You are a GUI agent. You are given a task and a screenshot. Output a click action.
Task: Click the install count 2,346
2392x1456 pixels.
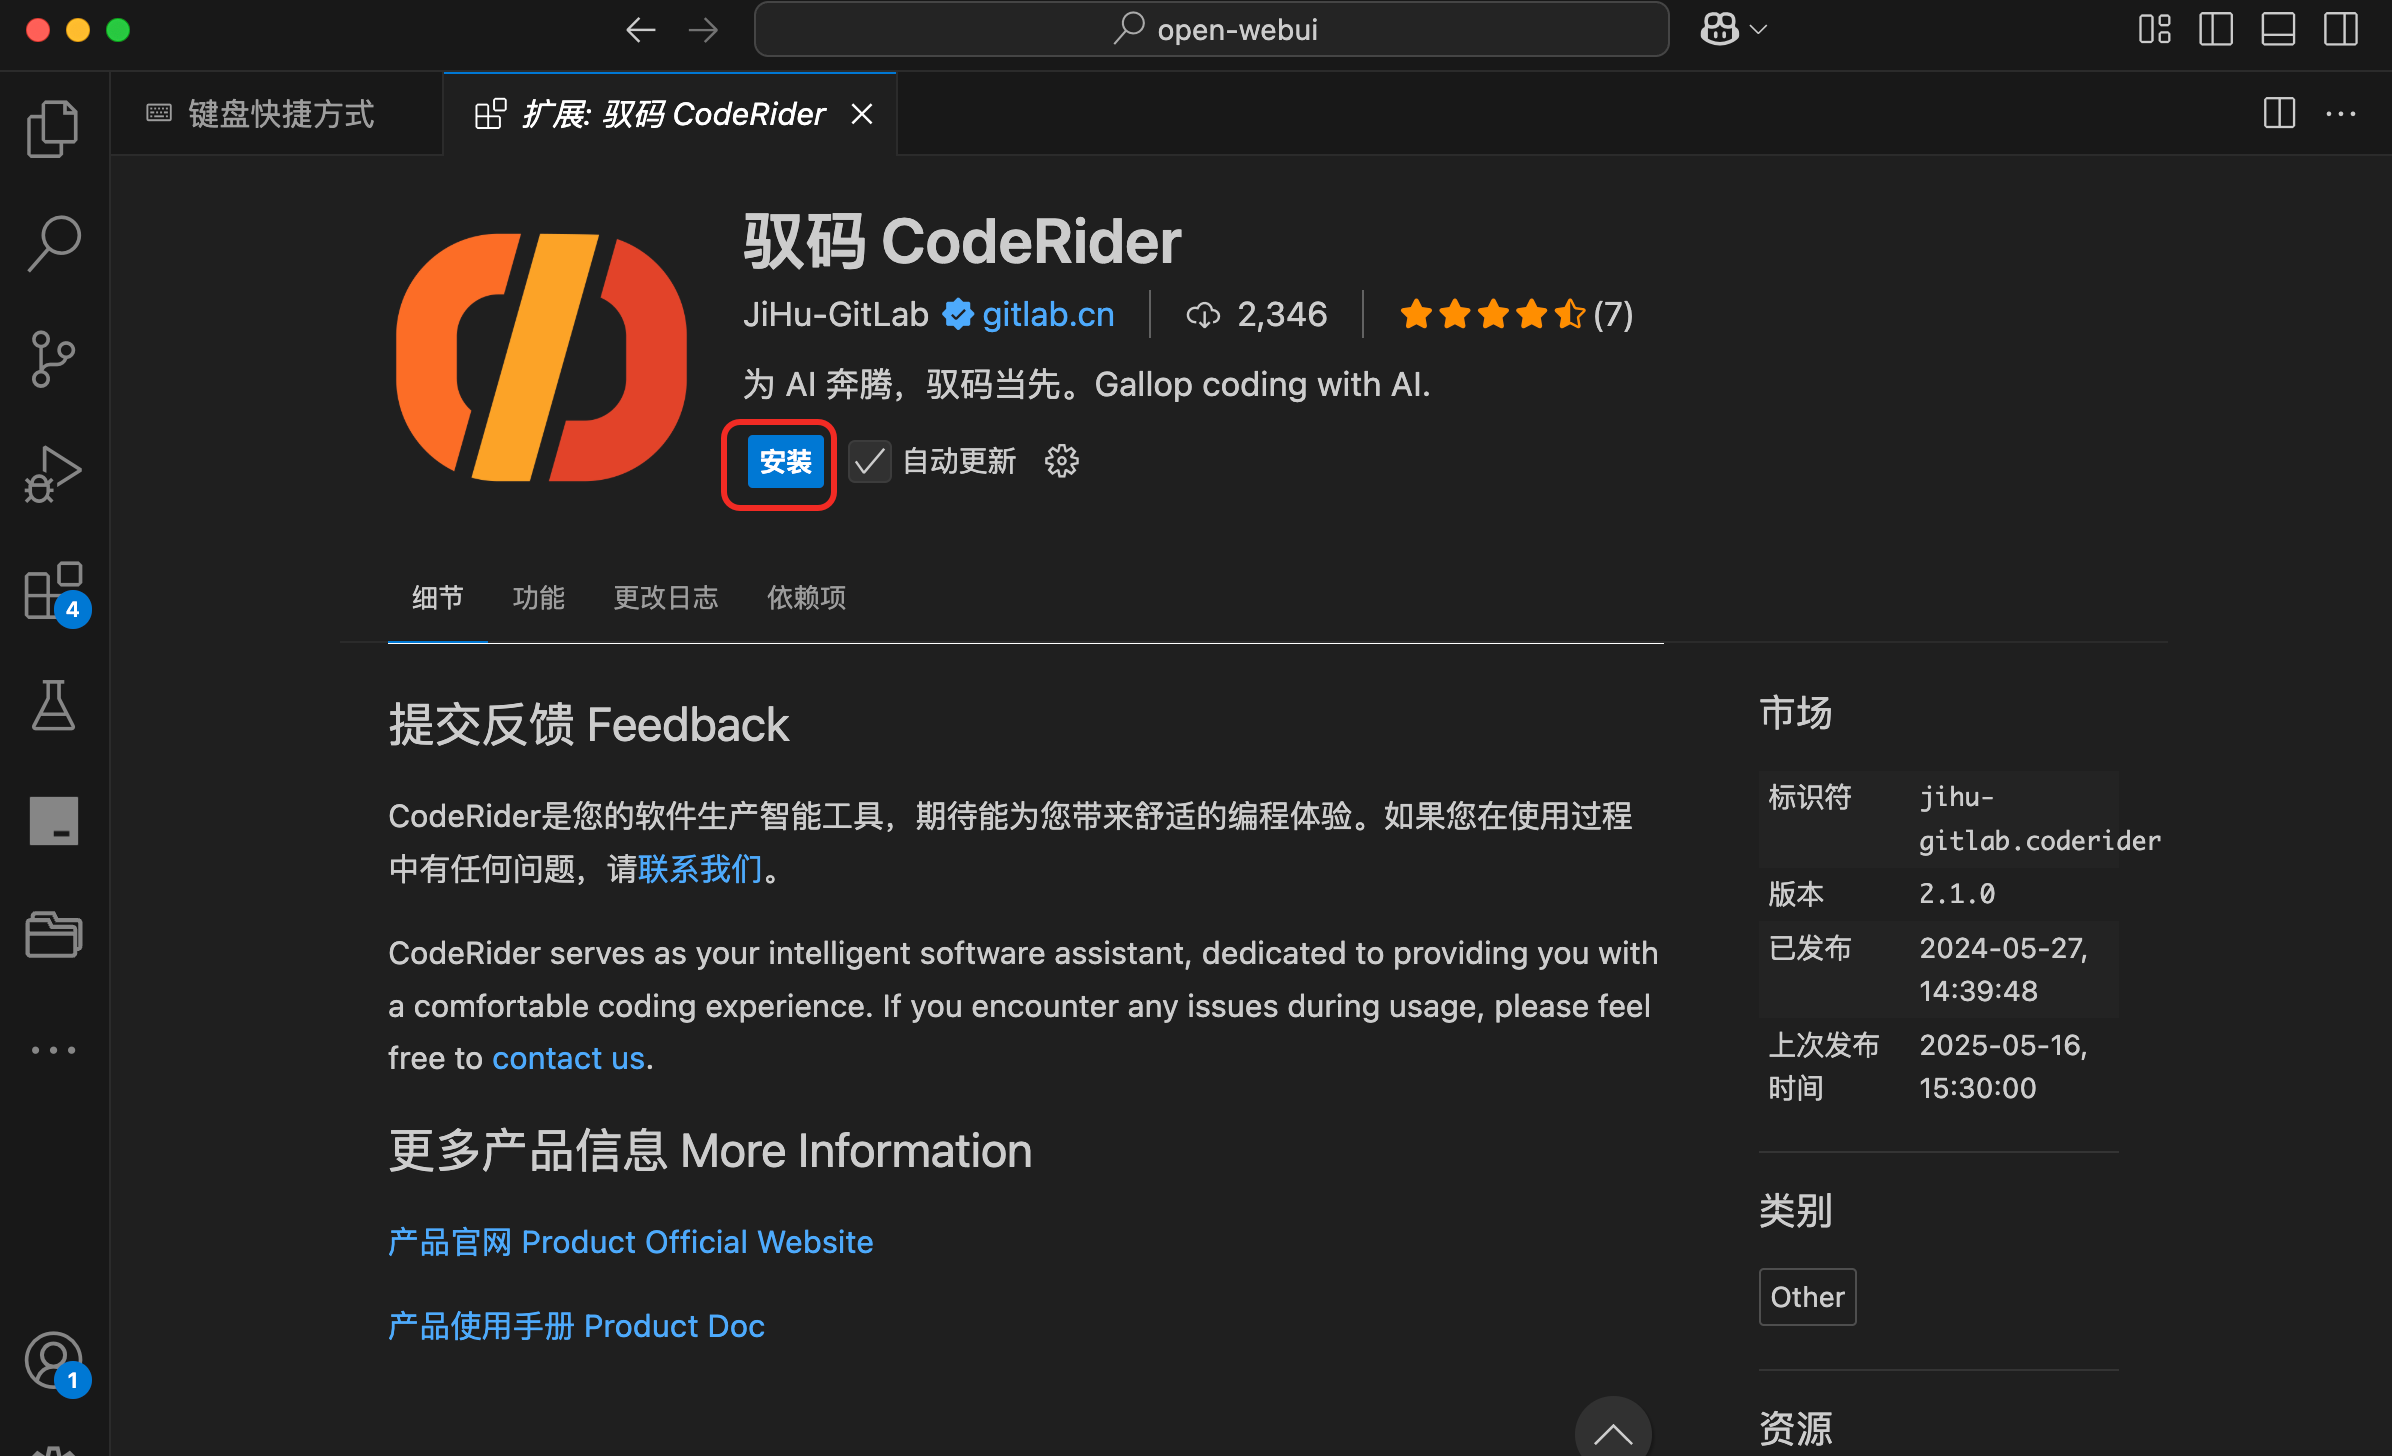(1256, 315)
